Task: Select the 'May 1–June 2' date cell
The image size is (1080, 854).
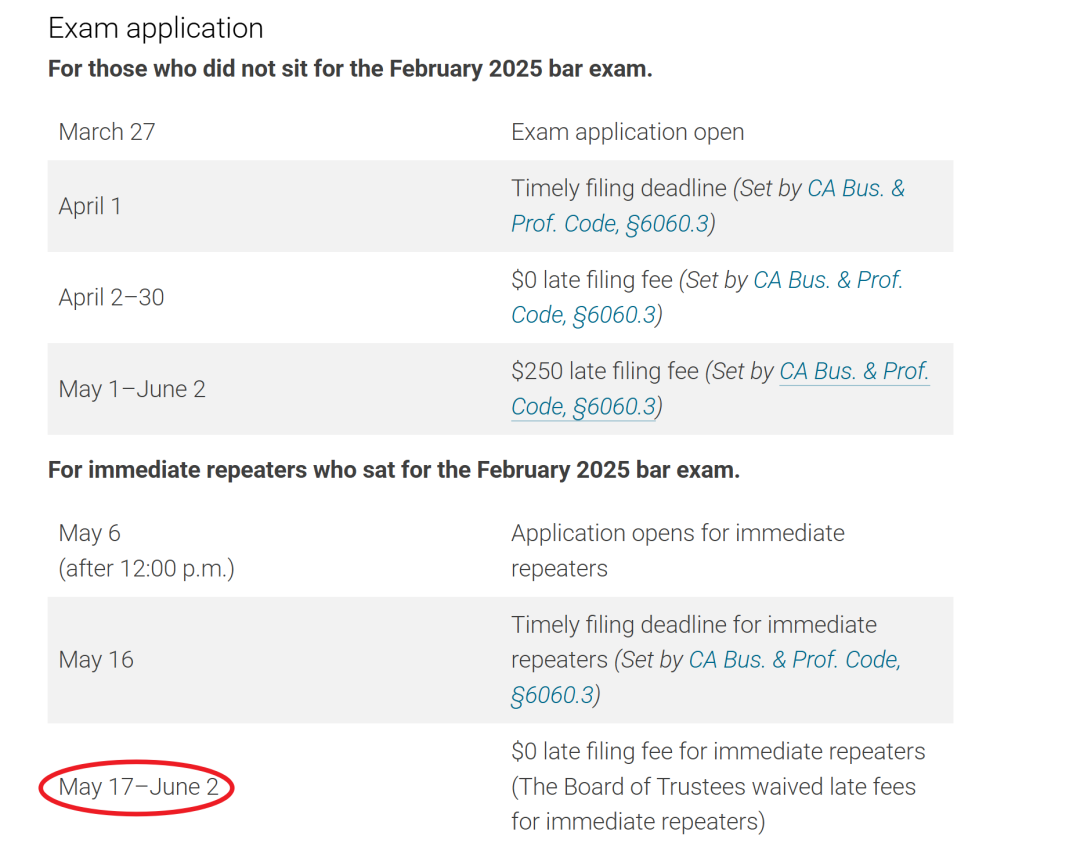Action: click(132, 389)
